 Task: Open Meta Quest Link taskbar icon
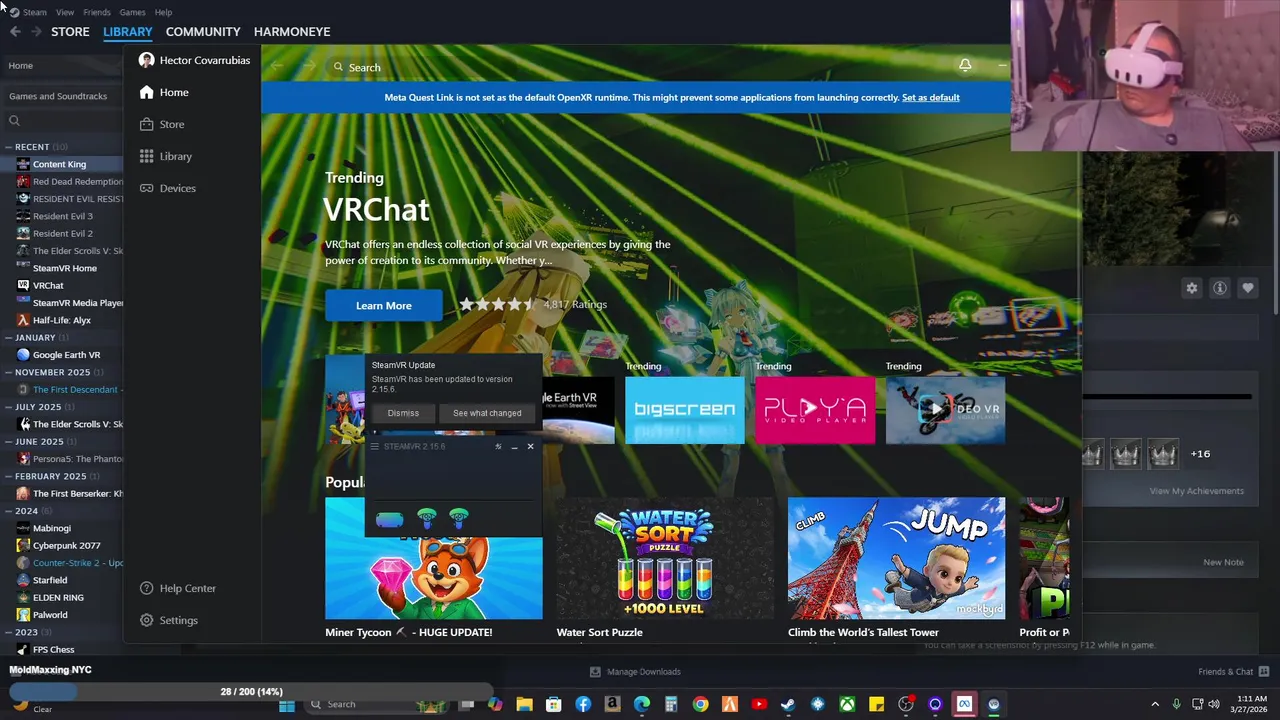pyautogui.click(x=964, y=704)
